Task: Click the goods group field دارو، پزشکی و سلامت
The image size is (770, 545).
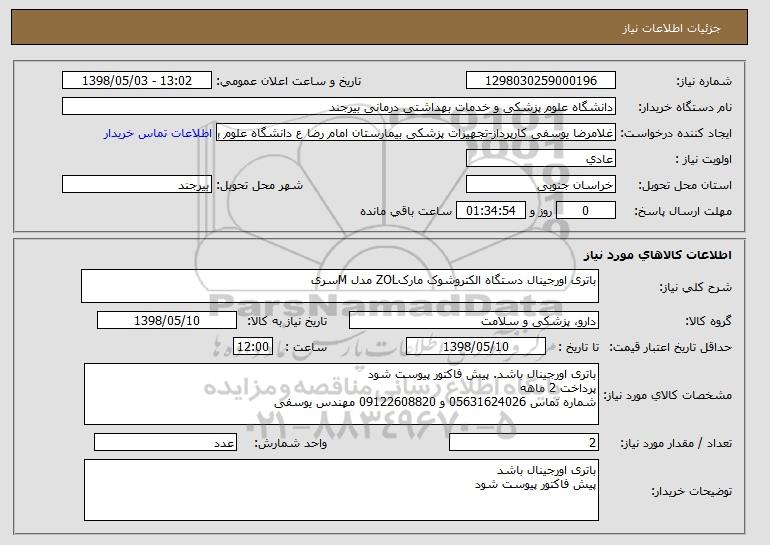Action: tap(474, 321)
